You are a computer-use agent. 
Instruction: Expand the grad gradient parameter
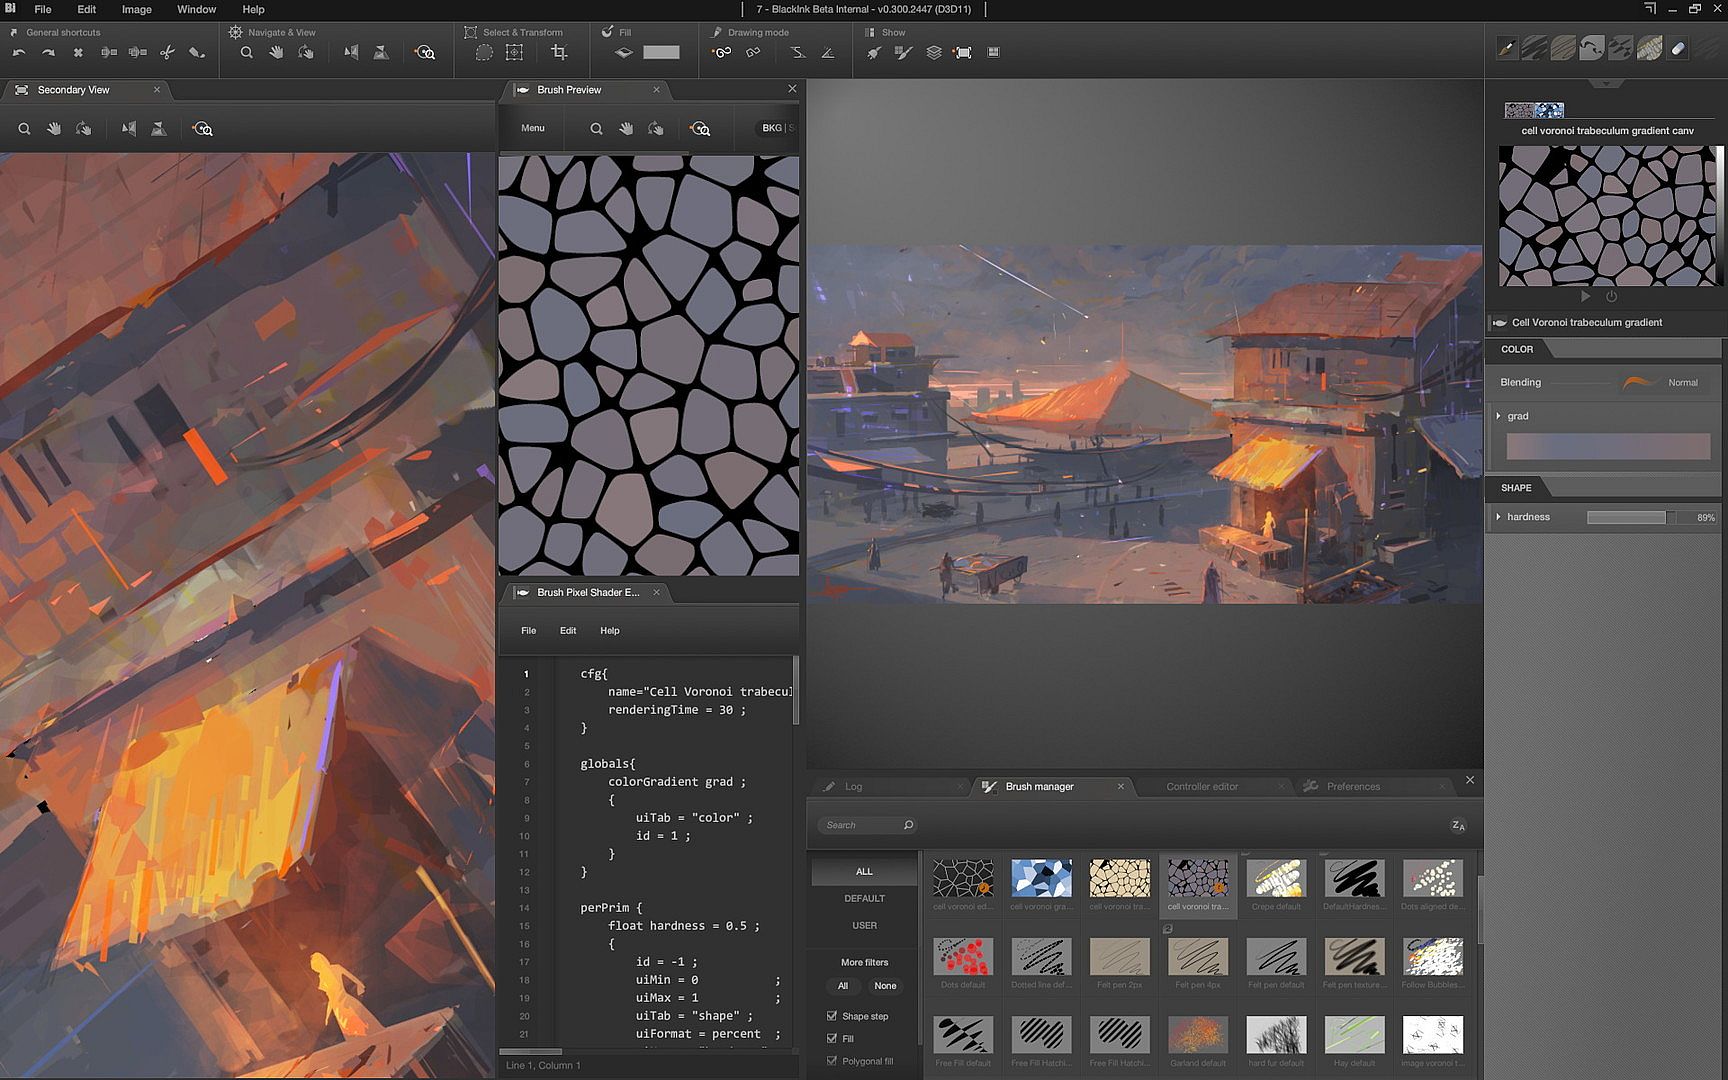click(x=1498, y=416)
